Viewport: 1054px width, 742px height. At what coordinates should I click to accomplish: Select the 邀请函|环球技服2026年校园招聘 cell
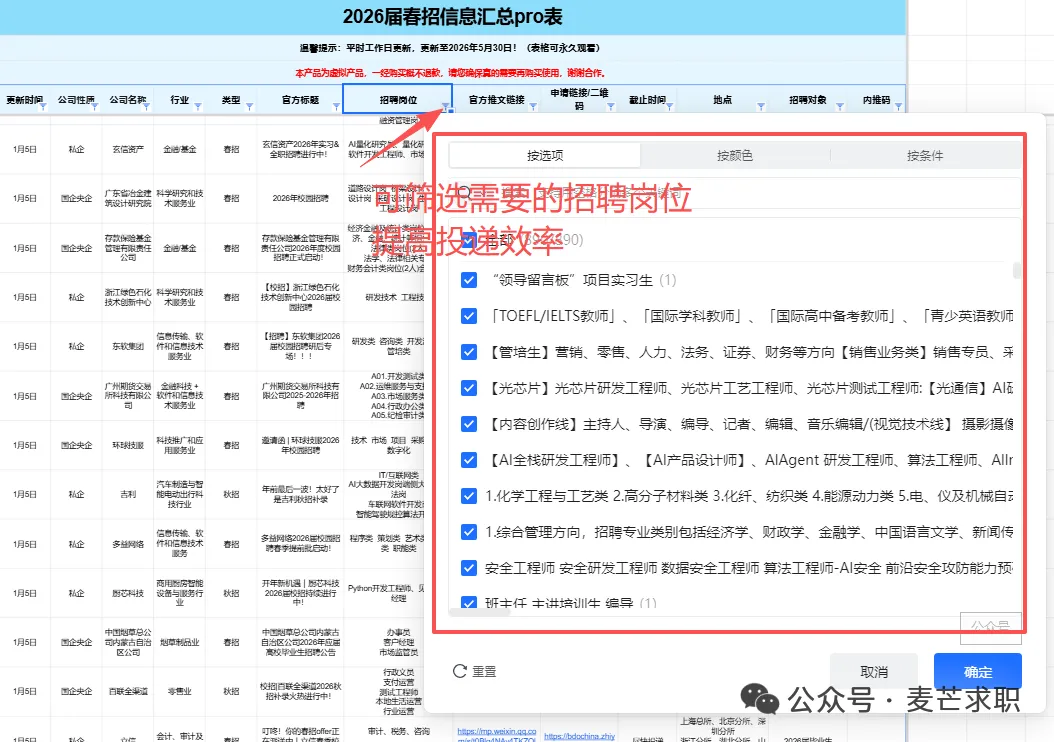click(300, 446)
